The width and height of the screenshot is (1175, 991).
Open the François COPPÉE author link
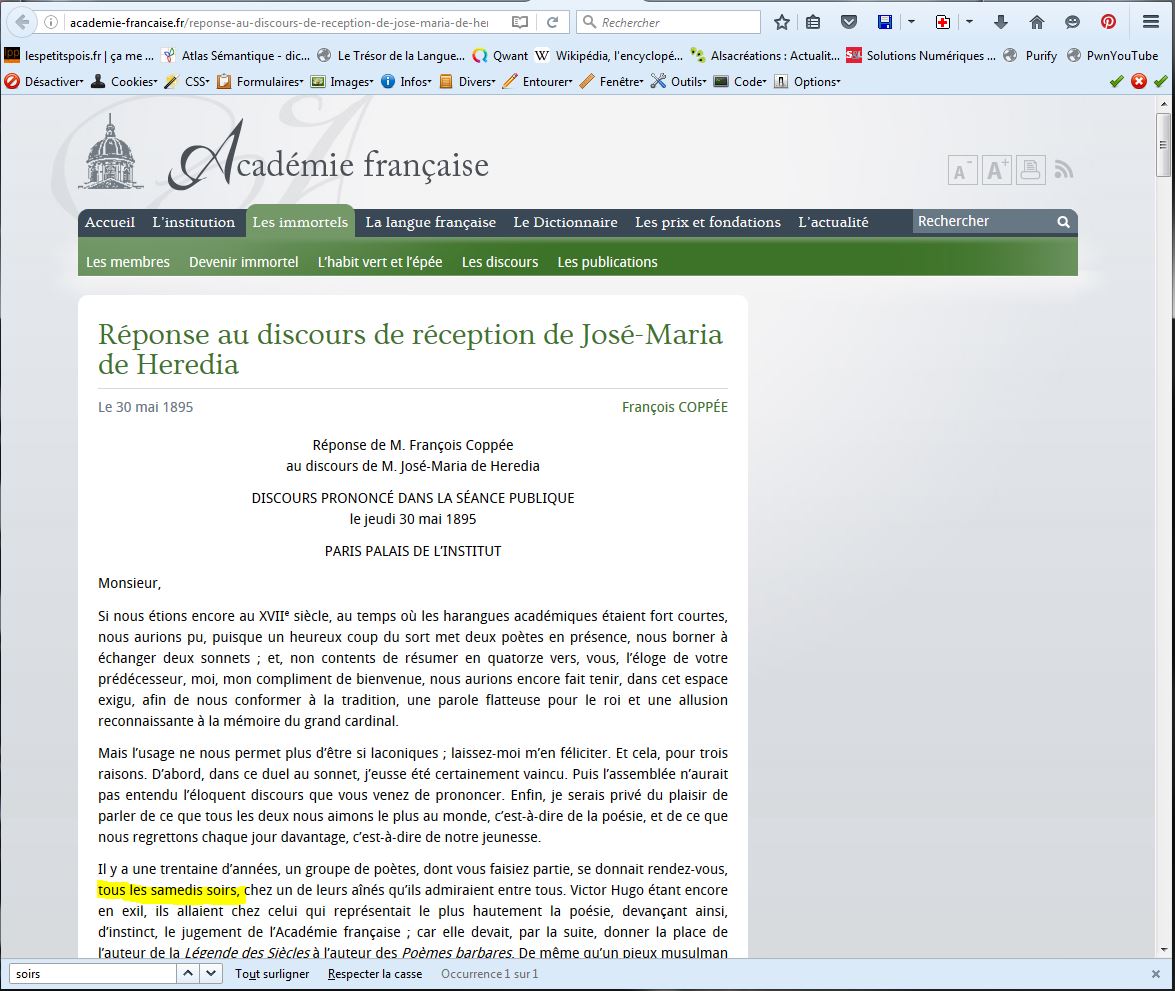pos(674,407)
